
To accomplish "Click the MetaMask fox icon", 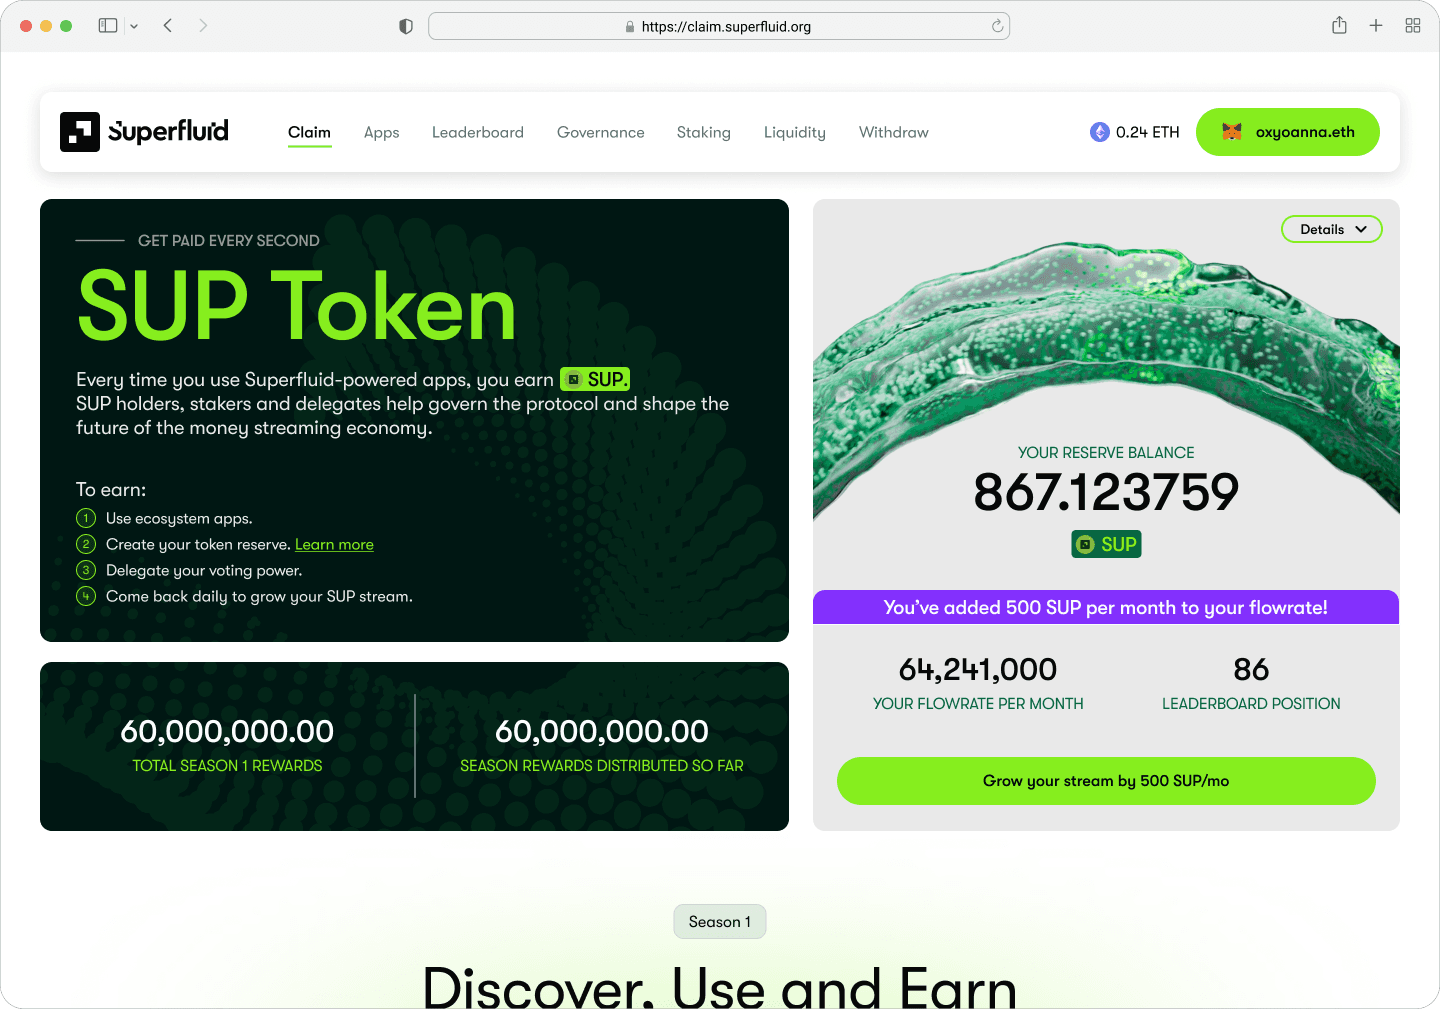I will pos(1232,132).
